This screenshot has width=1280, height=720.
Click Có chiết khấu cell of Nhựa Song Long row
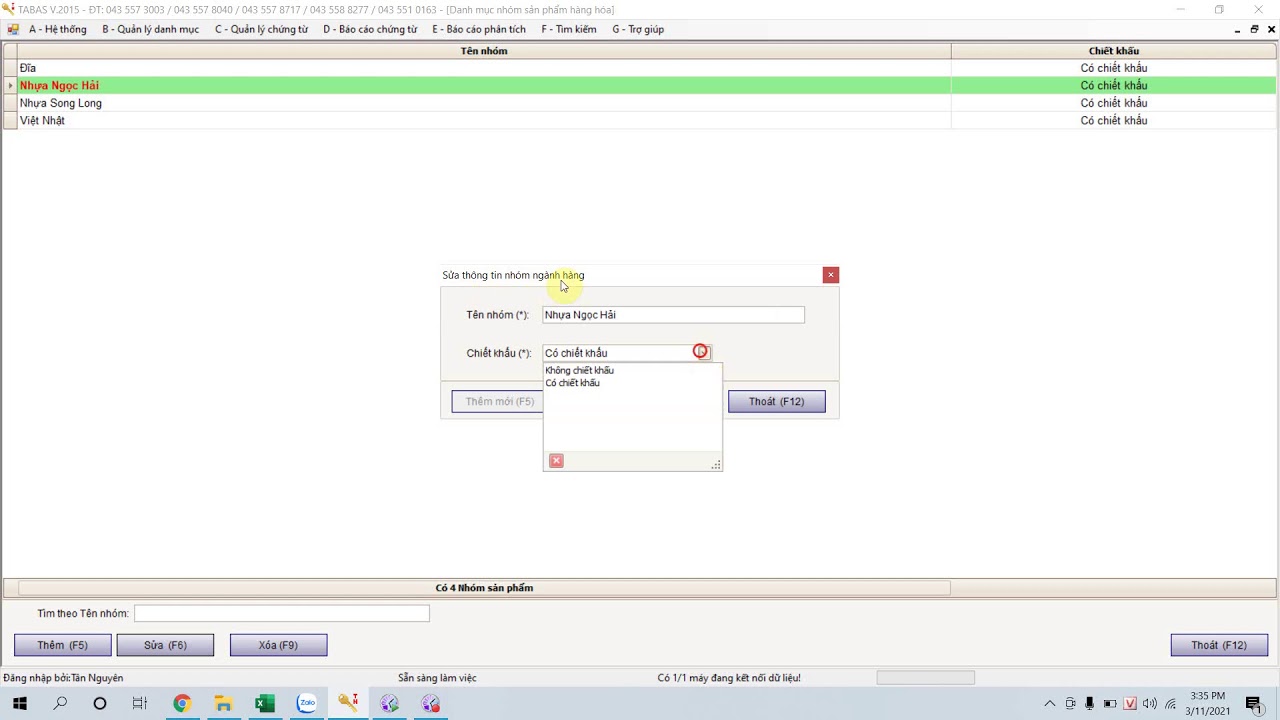(1114, 103)
